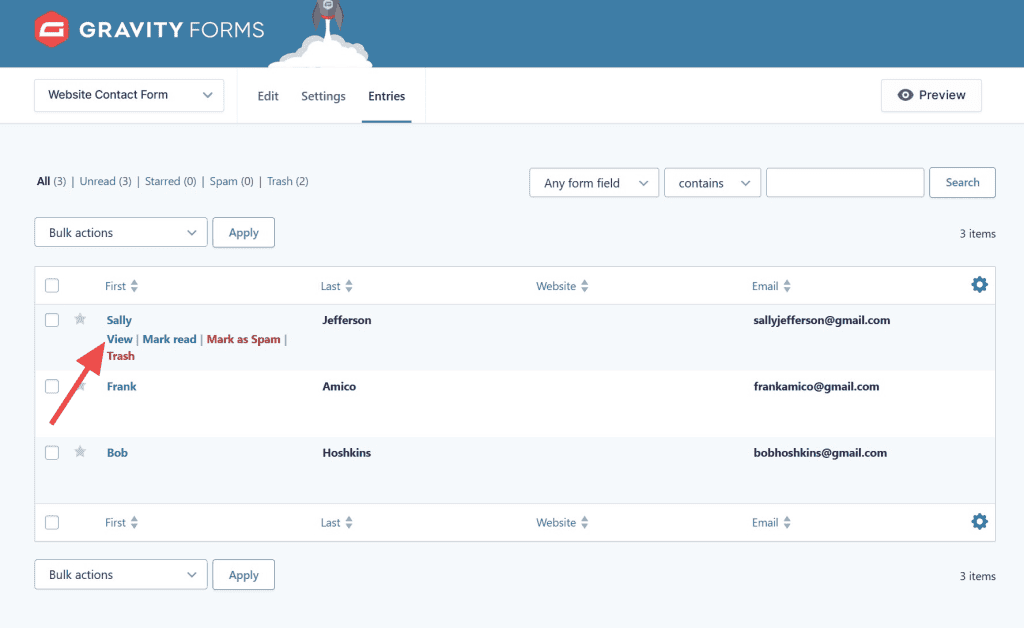This screenshot has height=628, width=1024.
Task: Sort by Website in table footer
Action: [x=562, y=522]
